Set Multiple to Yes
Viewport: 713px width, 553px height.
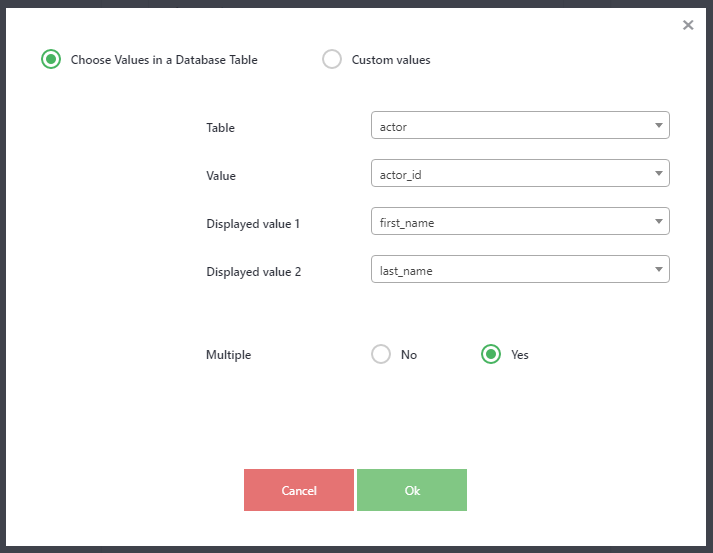[x=491, y=354]
